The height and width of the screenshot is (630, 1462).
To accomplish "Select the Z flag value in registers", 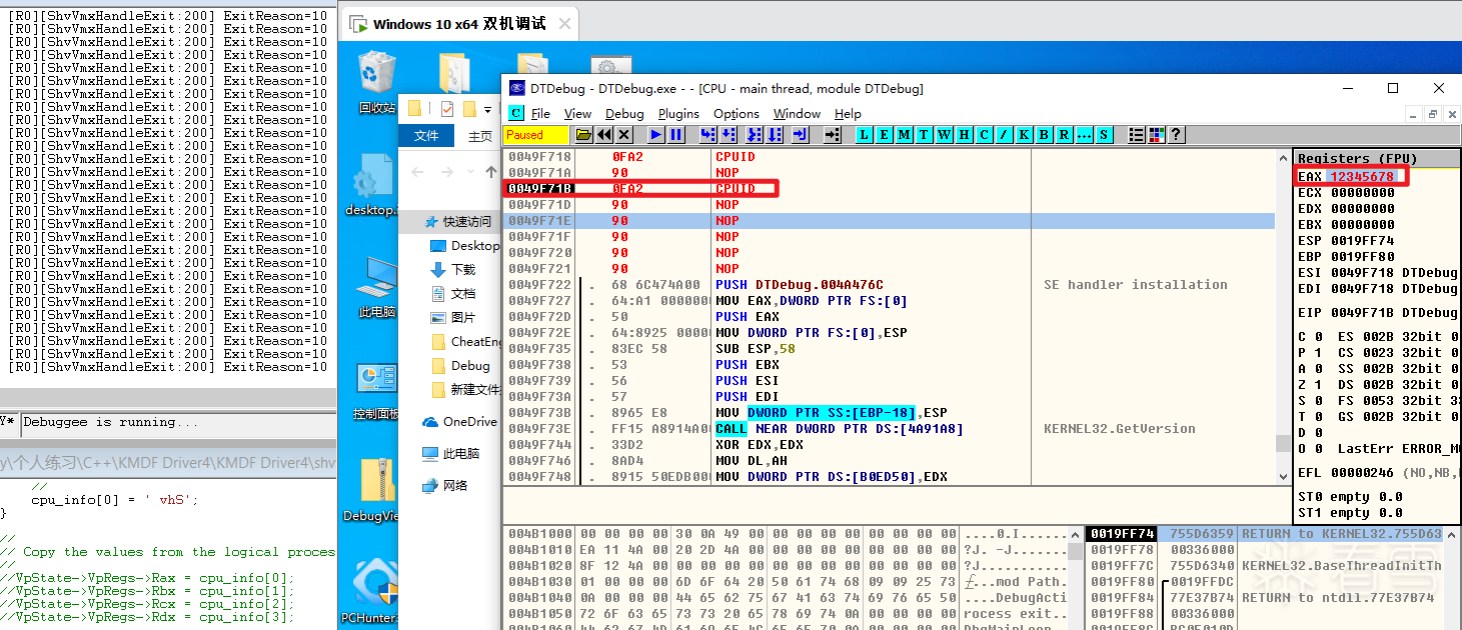I will (x=1317, y=385).
